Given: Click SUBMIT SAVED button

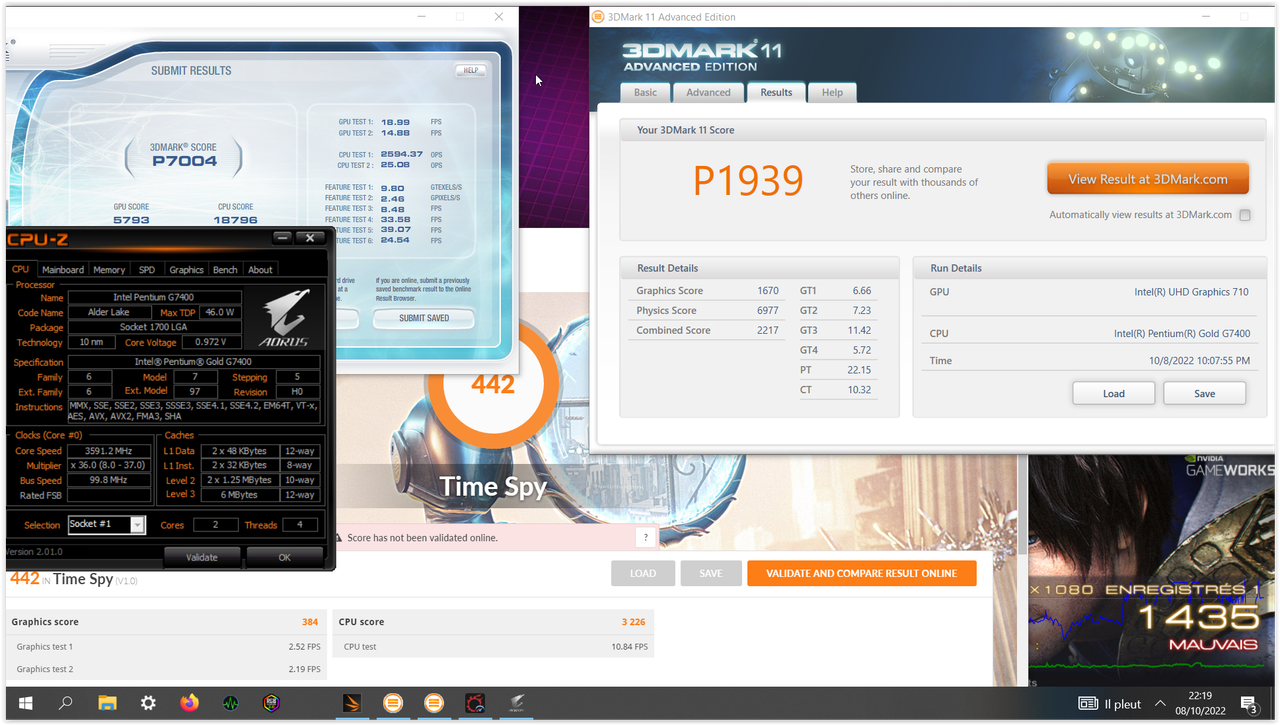Looking at the screenshot, I should [424, 318].
